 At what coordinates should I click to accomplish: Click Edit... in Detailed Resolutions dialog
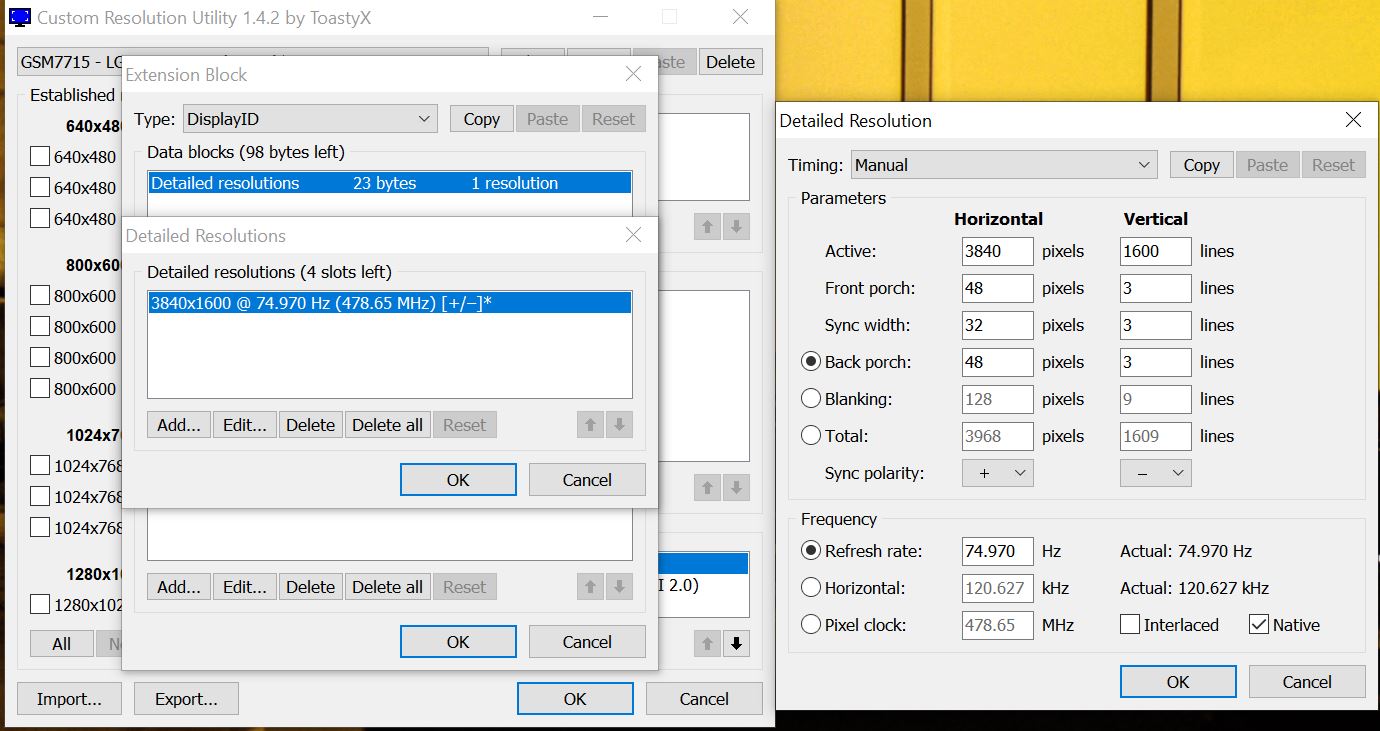click(244, 425)
